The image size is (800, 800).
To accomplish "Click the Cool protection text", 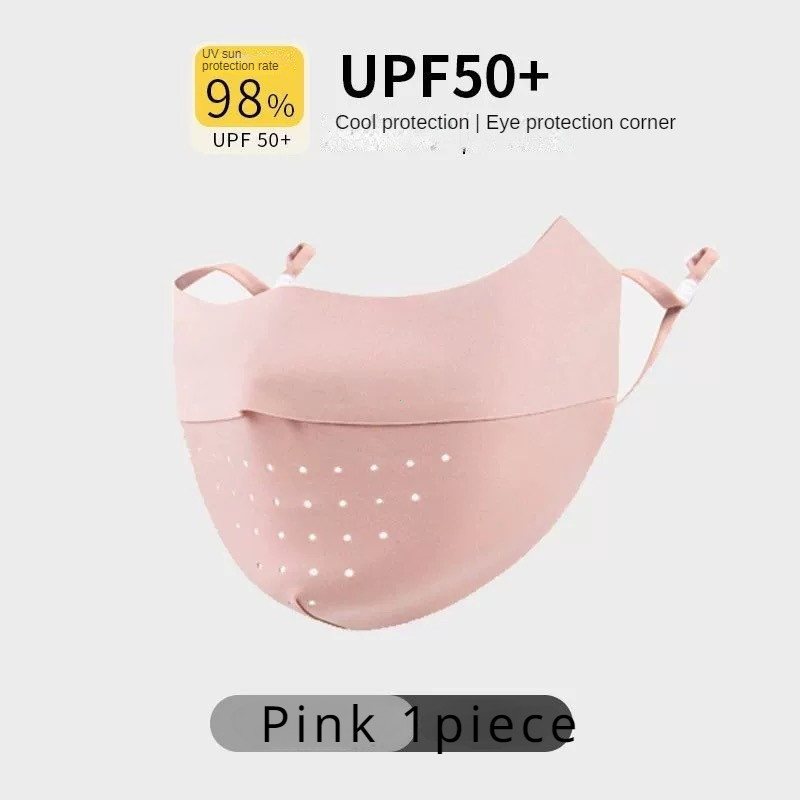I will [402, 122].
